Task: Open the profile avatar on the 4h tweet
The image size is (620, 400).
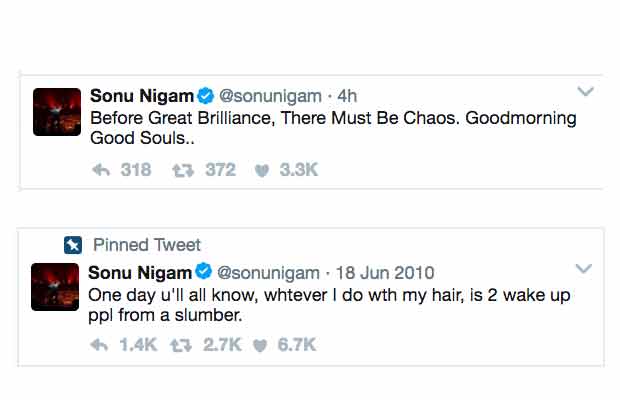Action: [57, 112]
